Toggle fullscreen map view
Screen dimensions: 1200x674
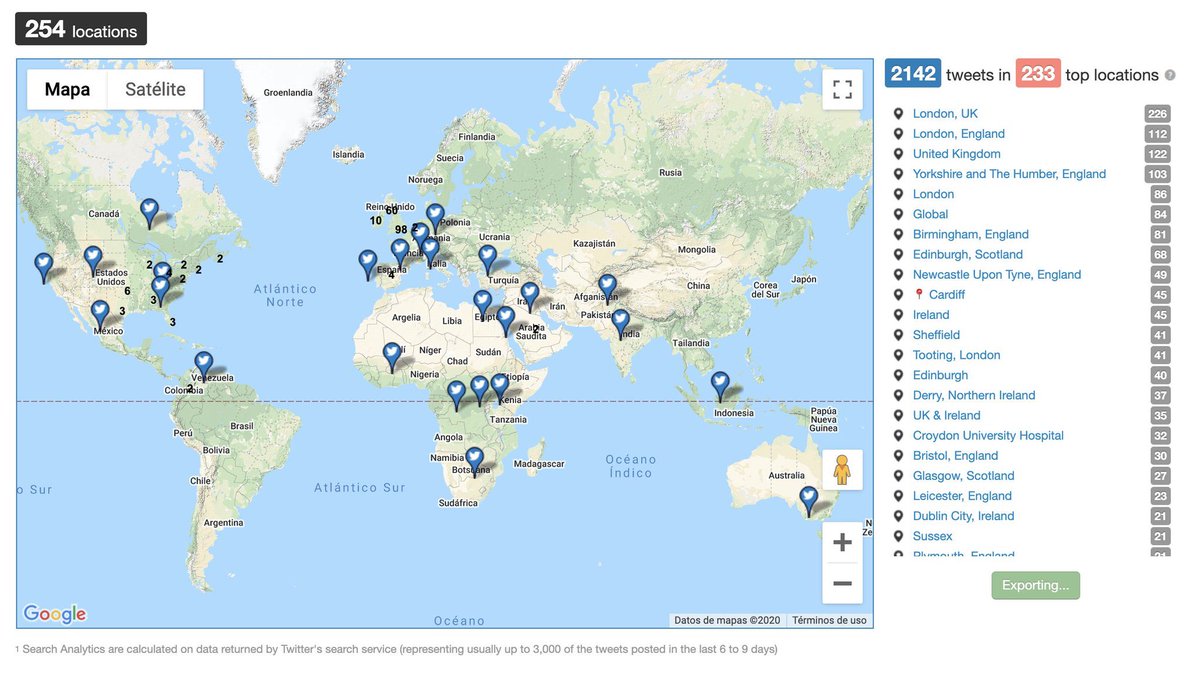[842, 89]
